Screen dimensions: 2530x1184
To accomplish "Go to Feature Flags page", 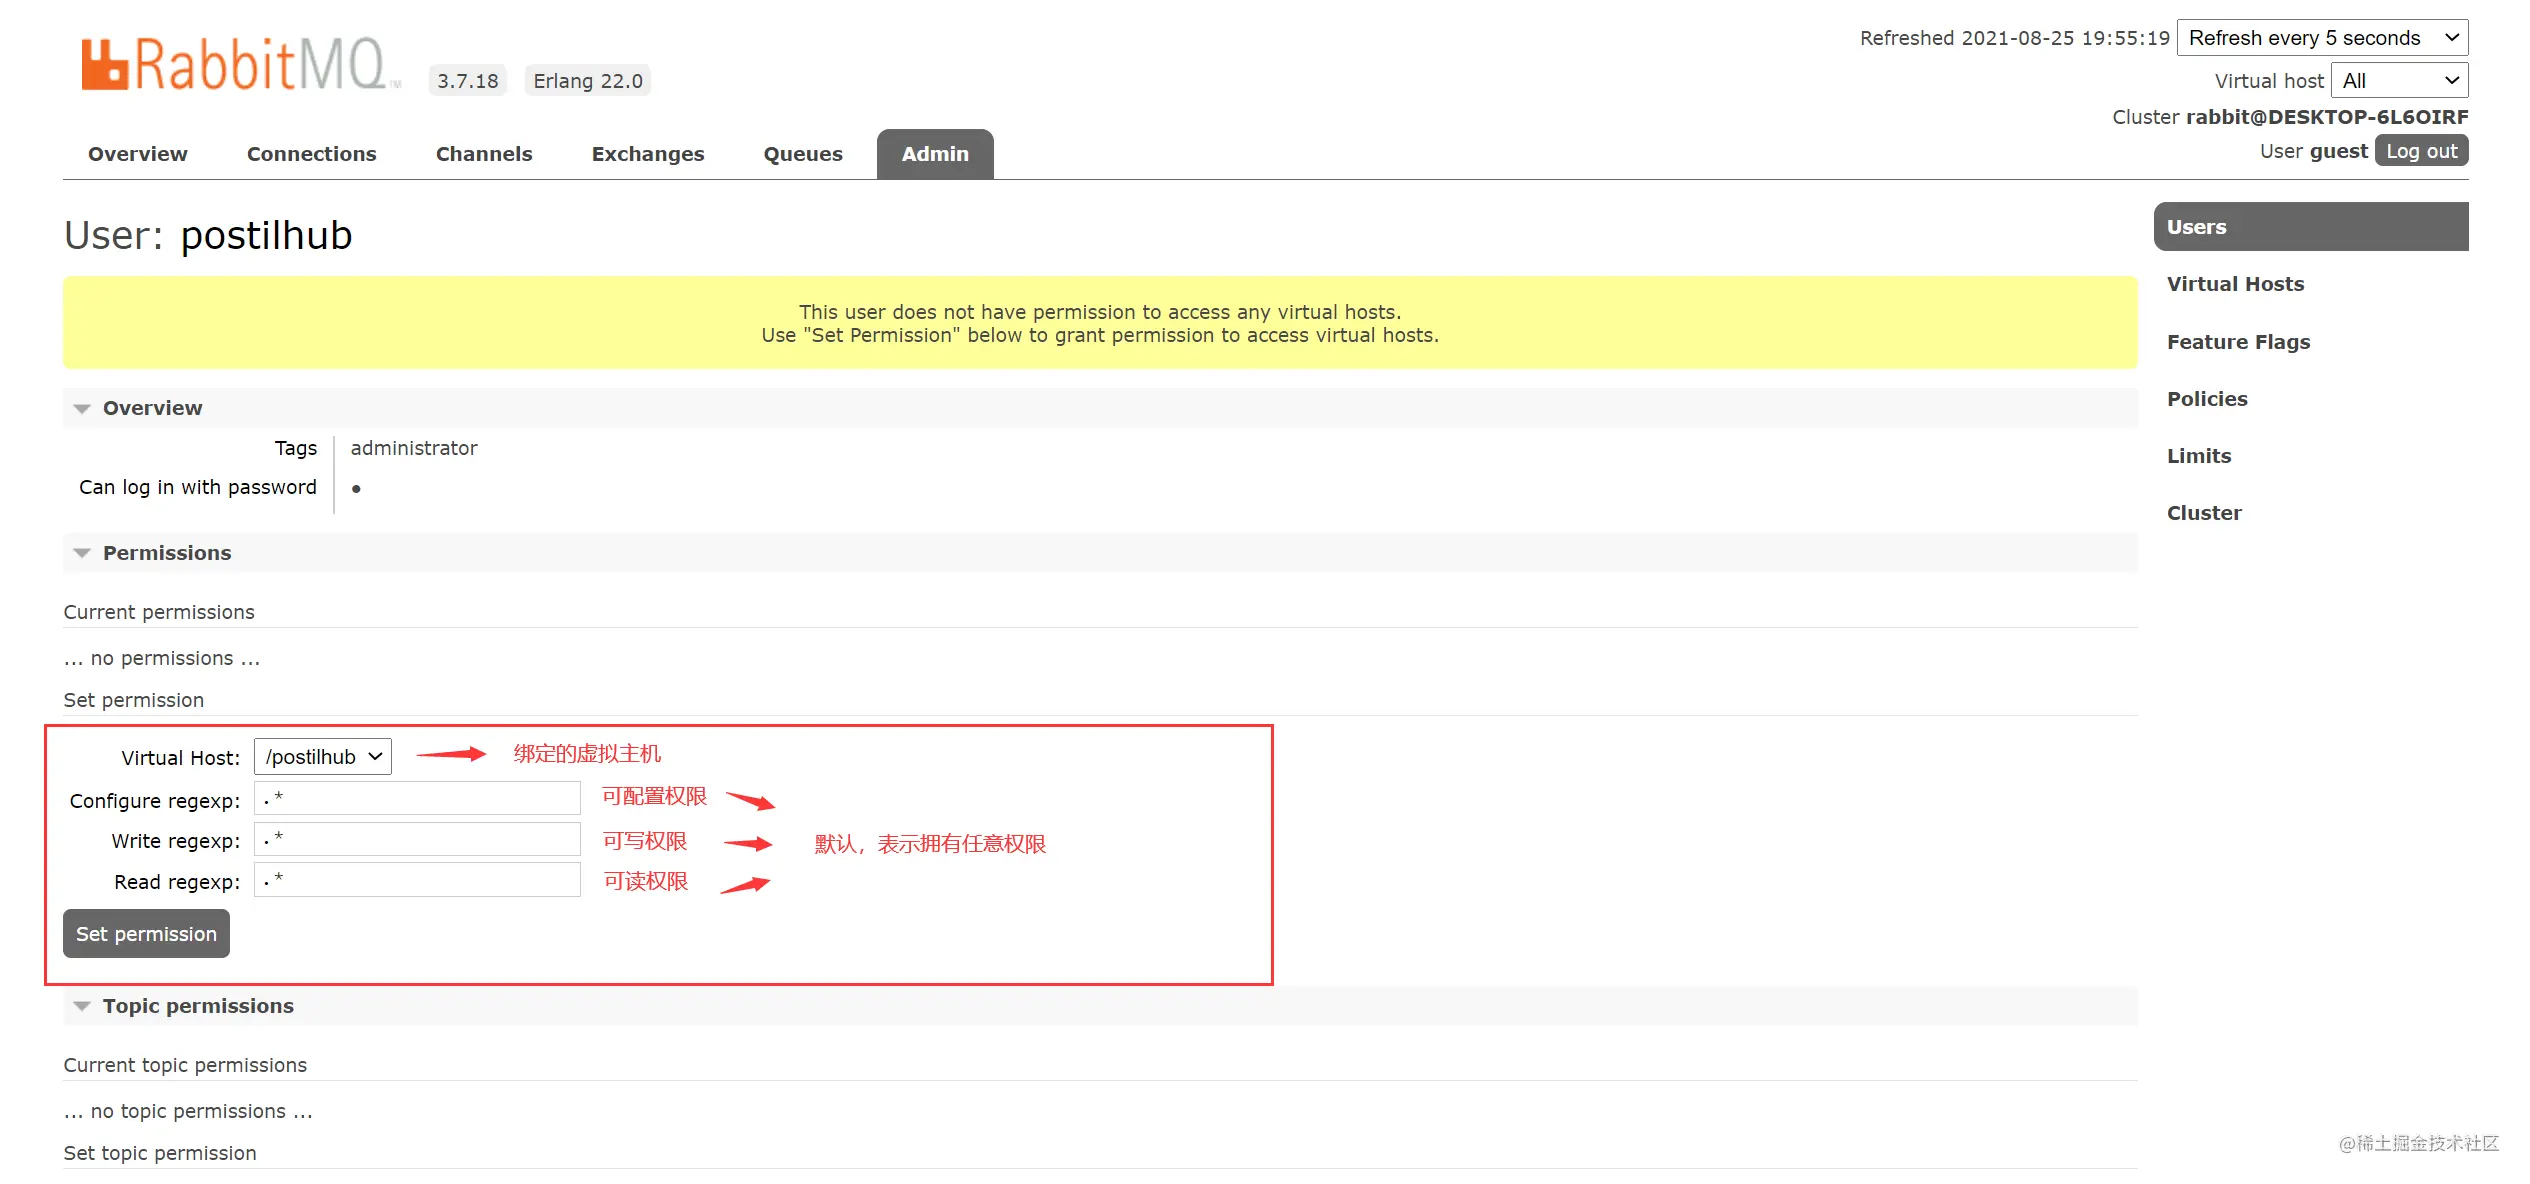I will coord(2238,342).
